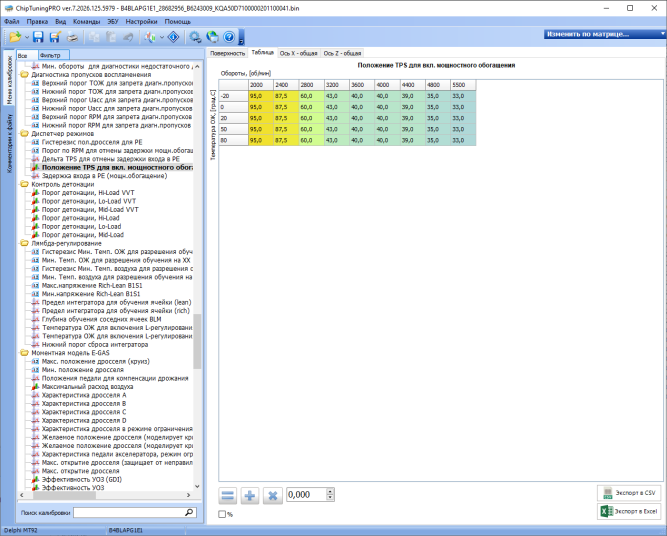Select Порог детонации, Hi-Load VVT

[88, 193]
